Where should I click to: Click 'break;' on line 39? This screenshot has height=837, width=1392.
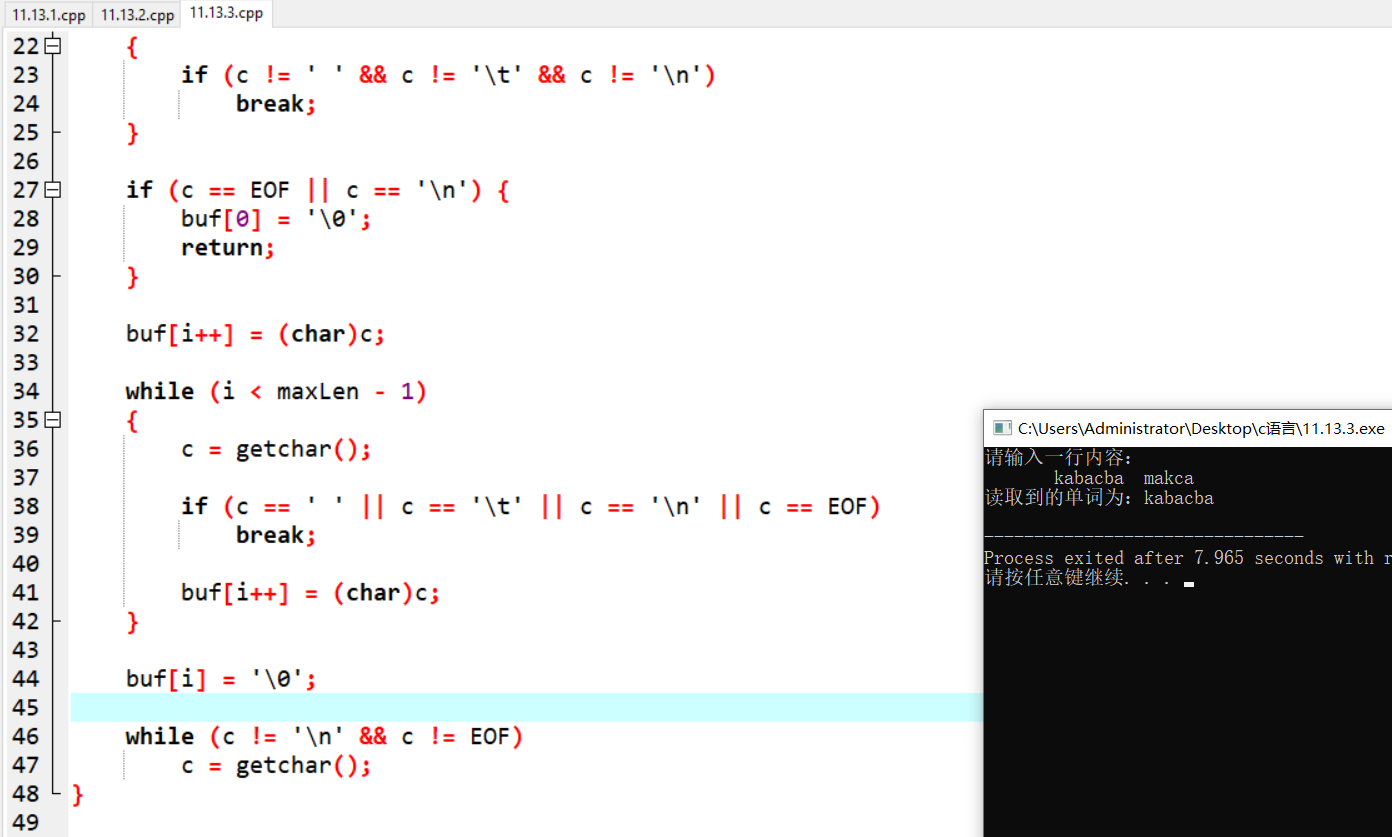(276, 535)
